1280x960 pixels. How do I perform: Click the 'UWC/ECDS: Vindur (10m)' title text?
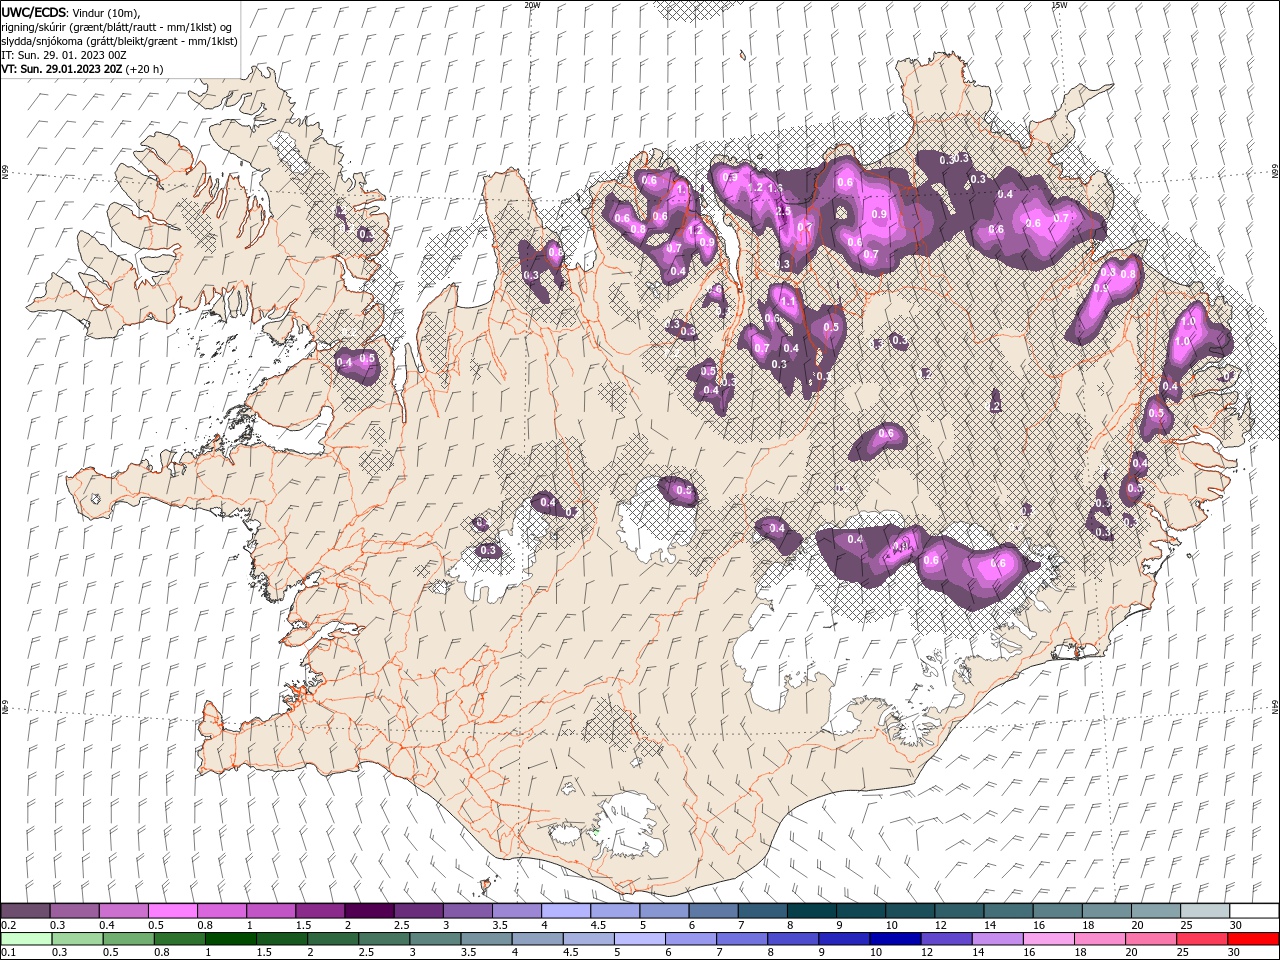(70, 12)
